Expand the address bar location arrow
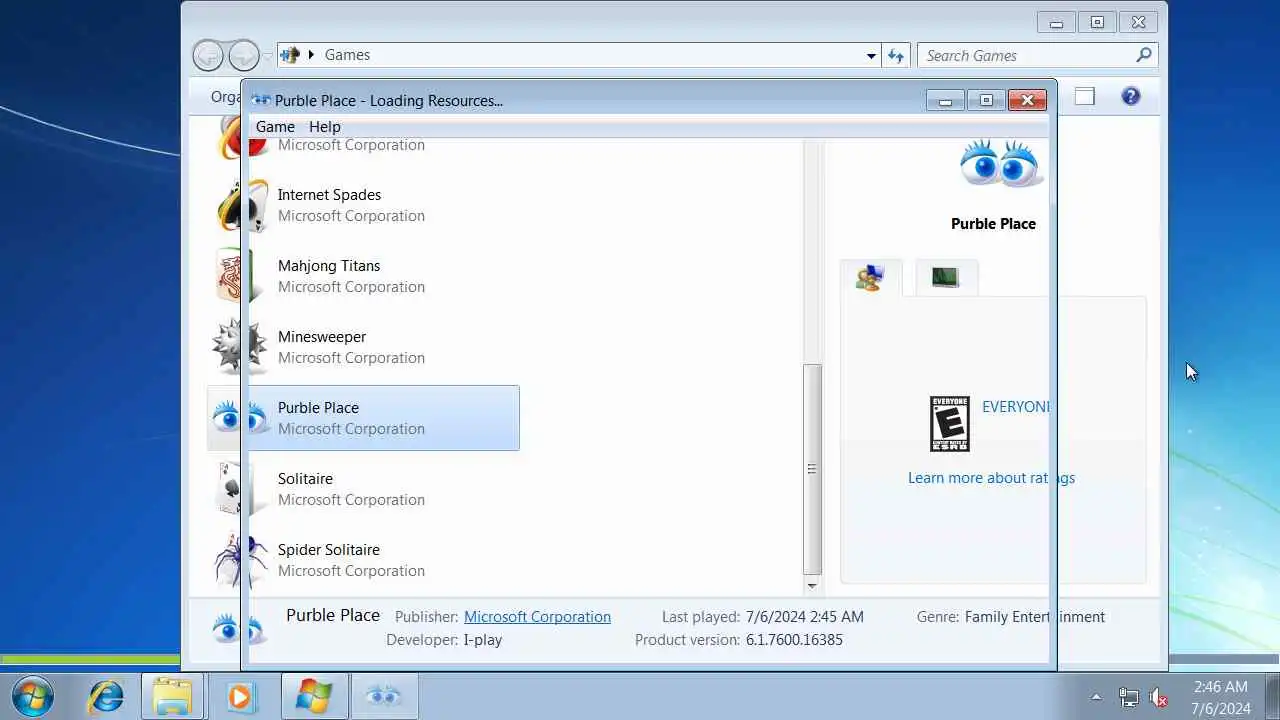The height and width of the screenshot is (720, 1280). pos(311,55)
